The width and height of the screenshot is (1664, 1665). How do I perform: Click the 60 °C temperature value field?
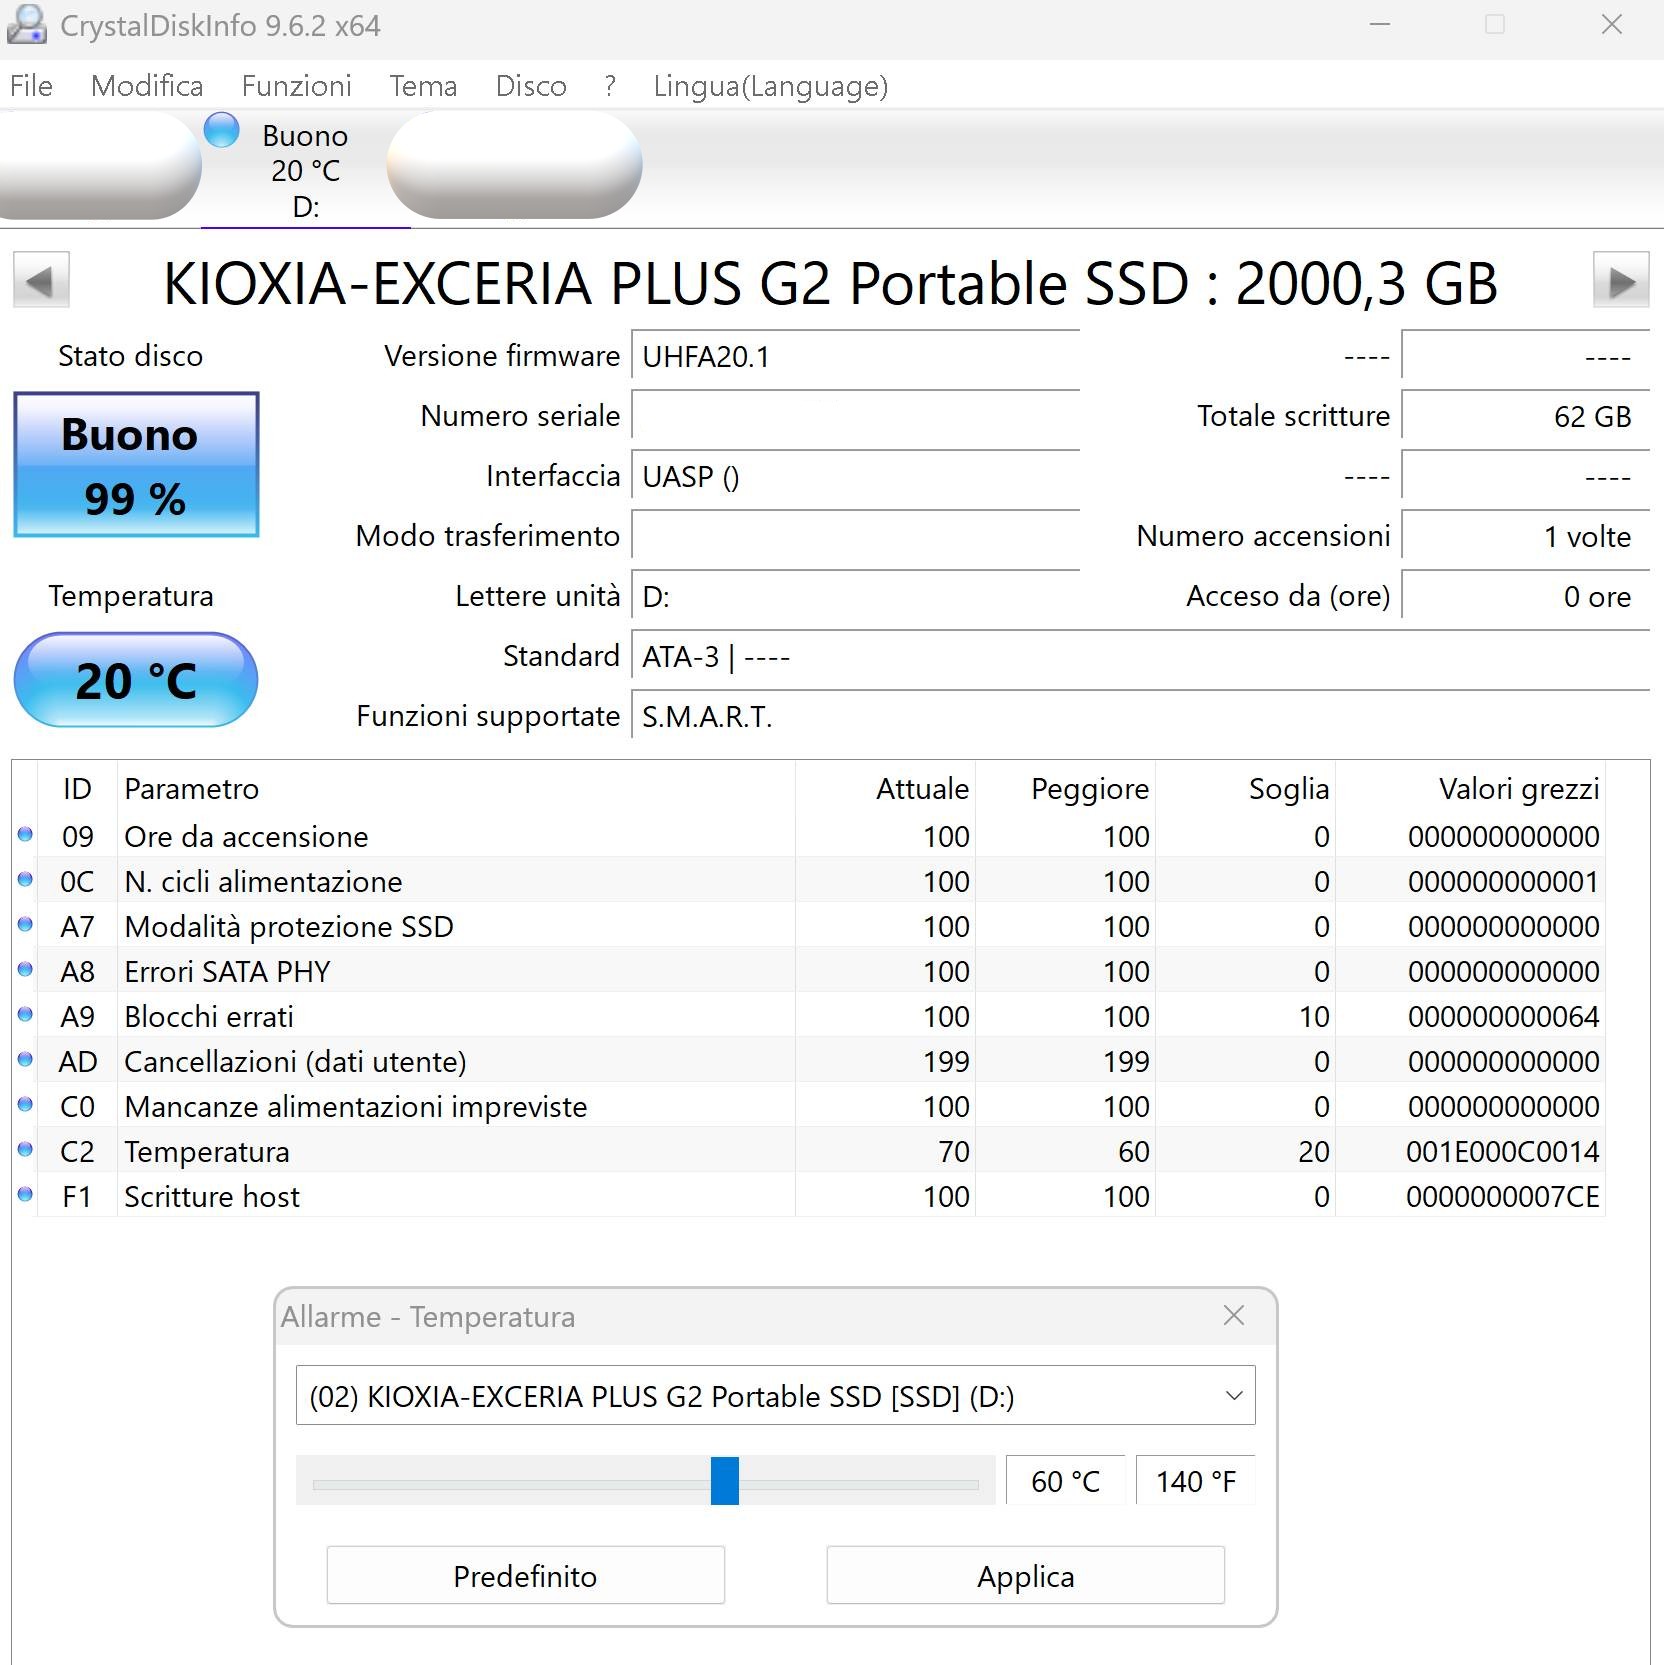pos(1065,1481)
